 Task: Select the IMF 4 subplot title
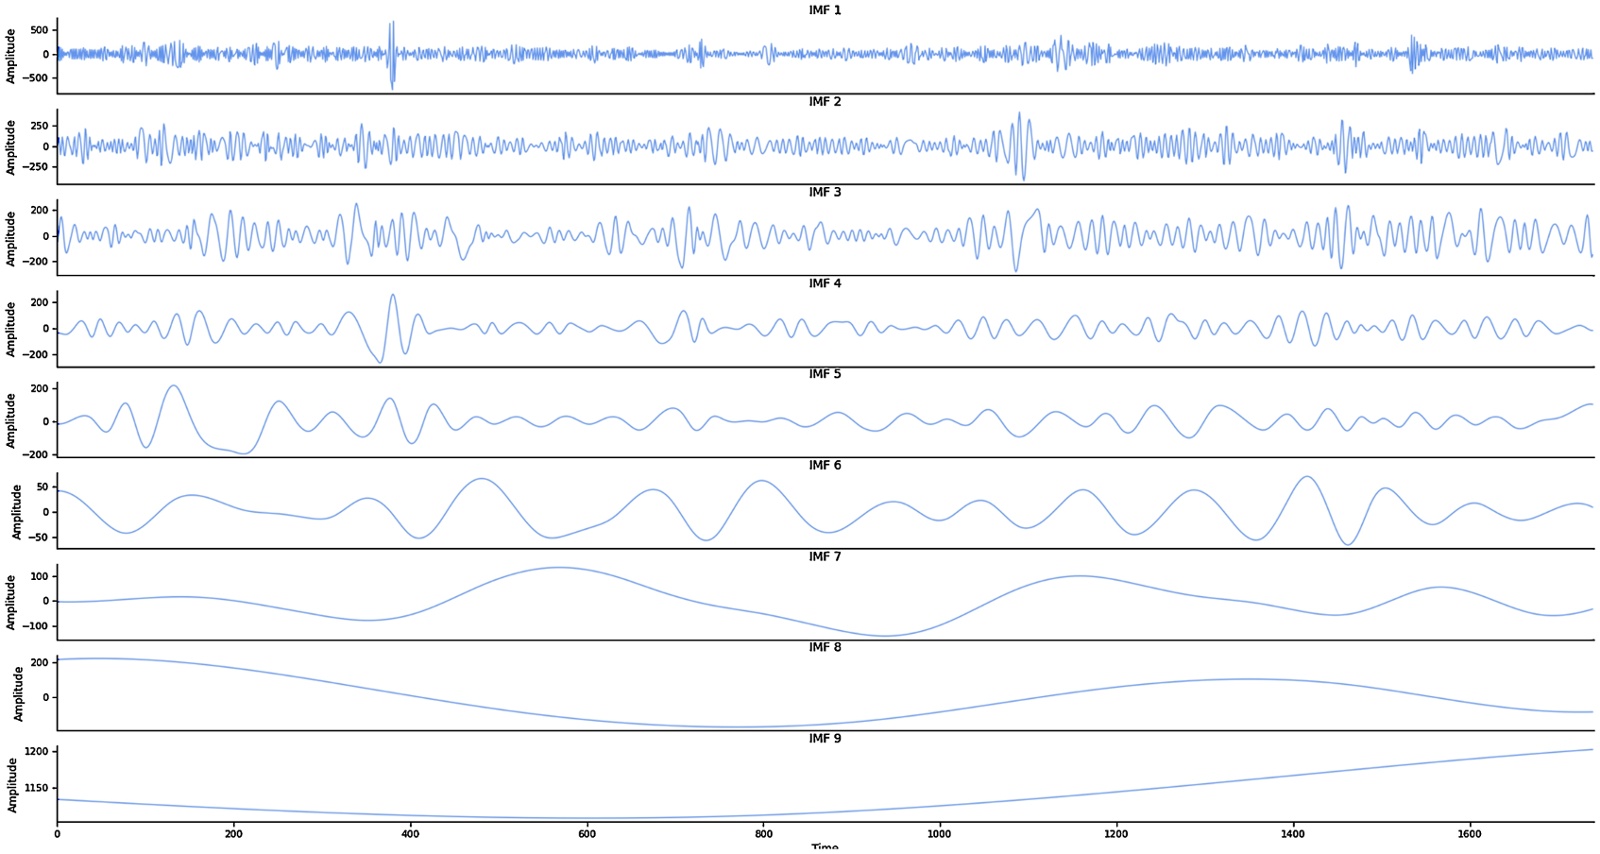825,283
